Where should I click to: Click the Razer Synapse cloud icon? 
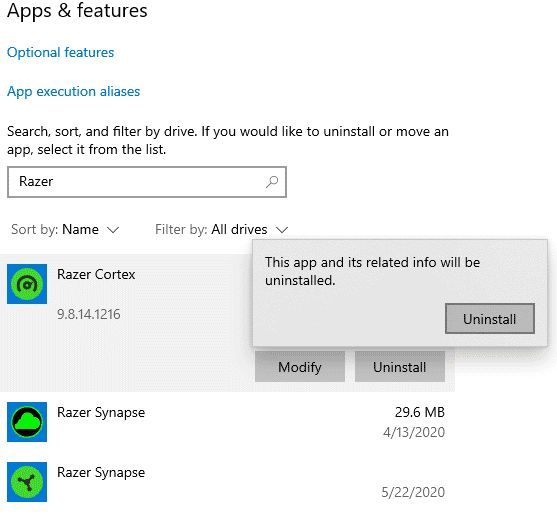(27, 422)
